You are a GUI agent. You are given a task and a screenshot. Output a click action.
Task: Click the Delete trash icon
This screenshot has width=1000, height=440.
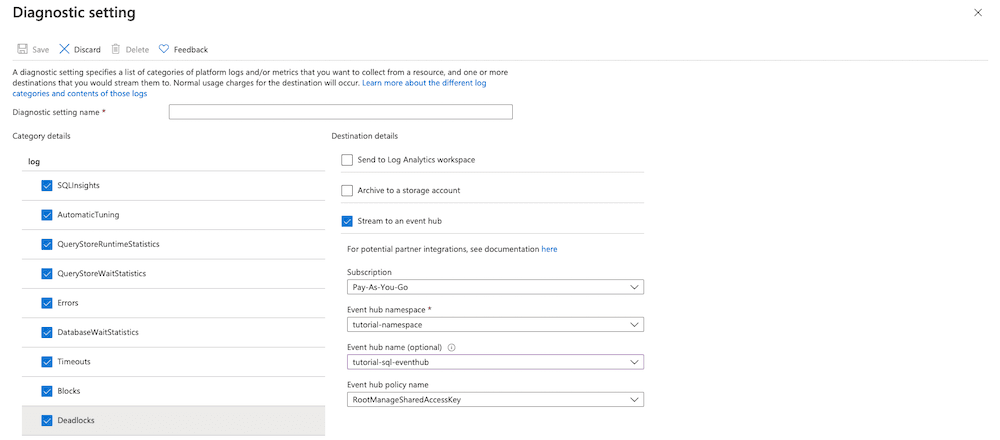(x=115, y=49)
